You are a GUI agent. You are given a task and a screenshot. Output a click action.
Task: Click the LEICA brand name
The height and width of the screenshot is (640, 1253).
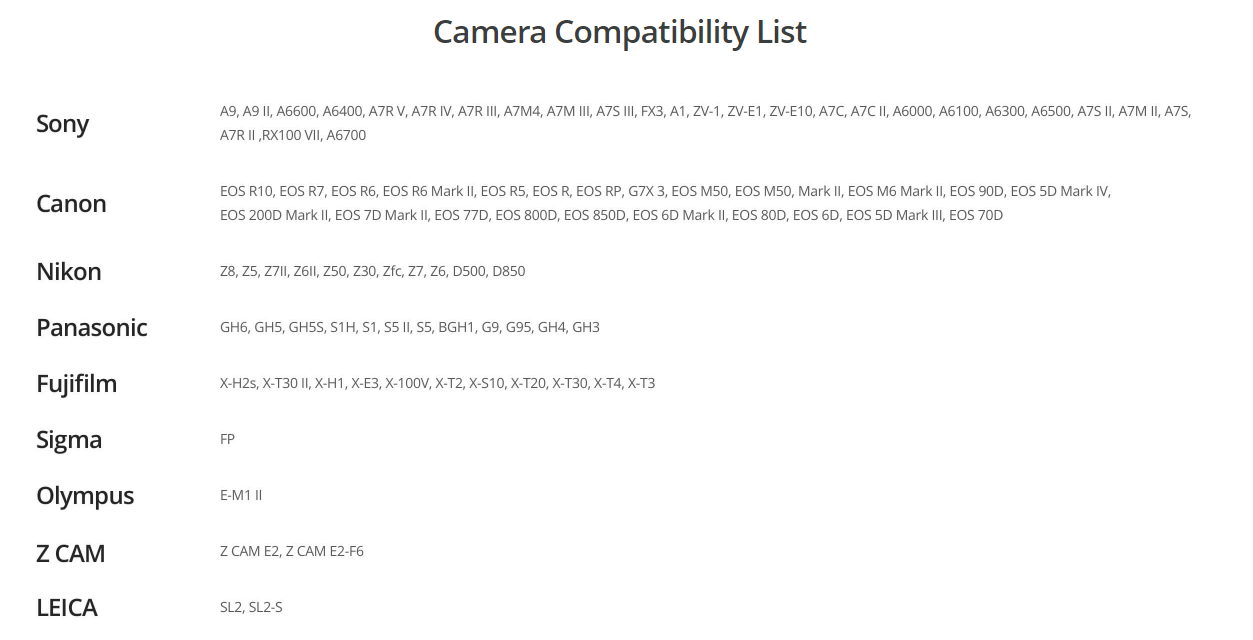click(67, 608)
